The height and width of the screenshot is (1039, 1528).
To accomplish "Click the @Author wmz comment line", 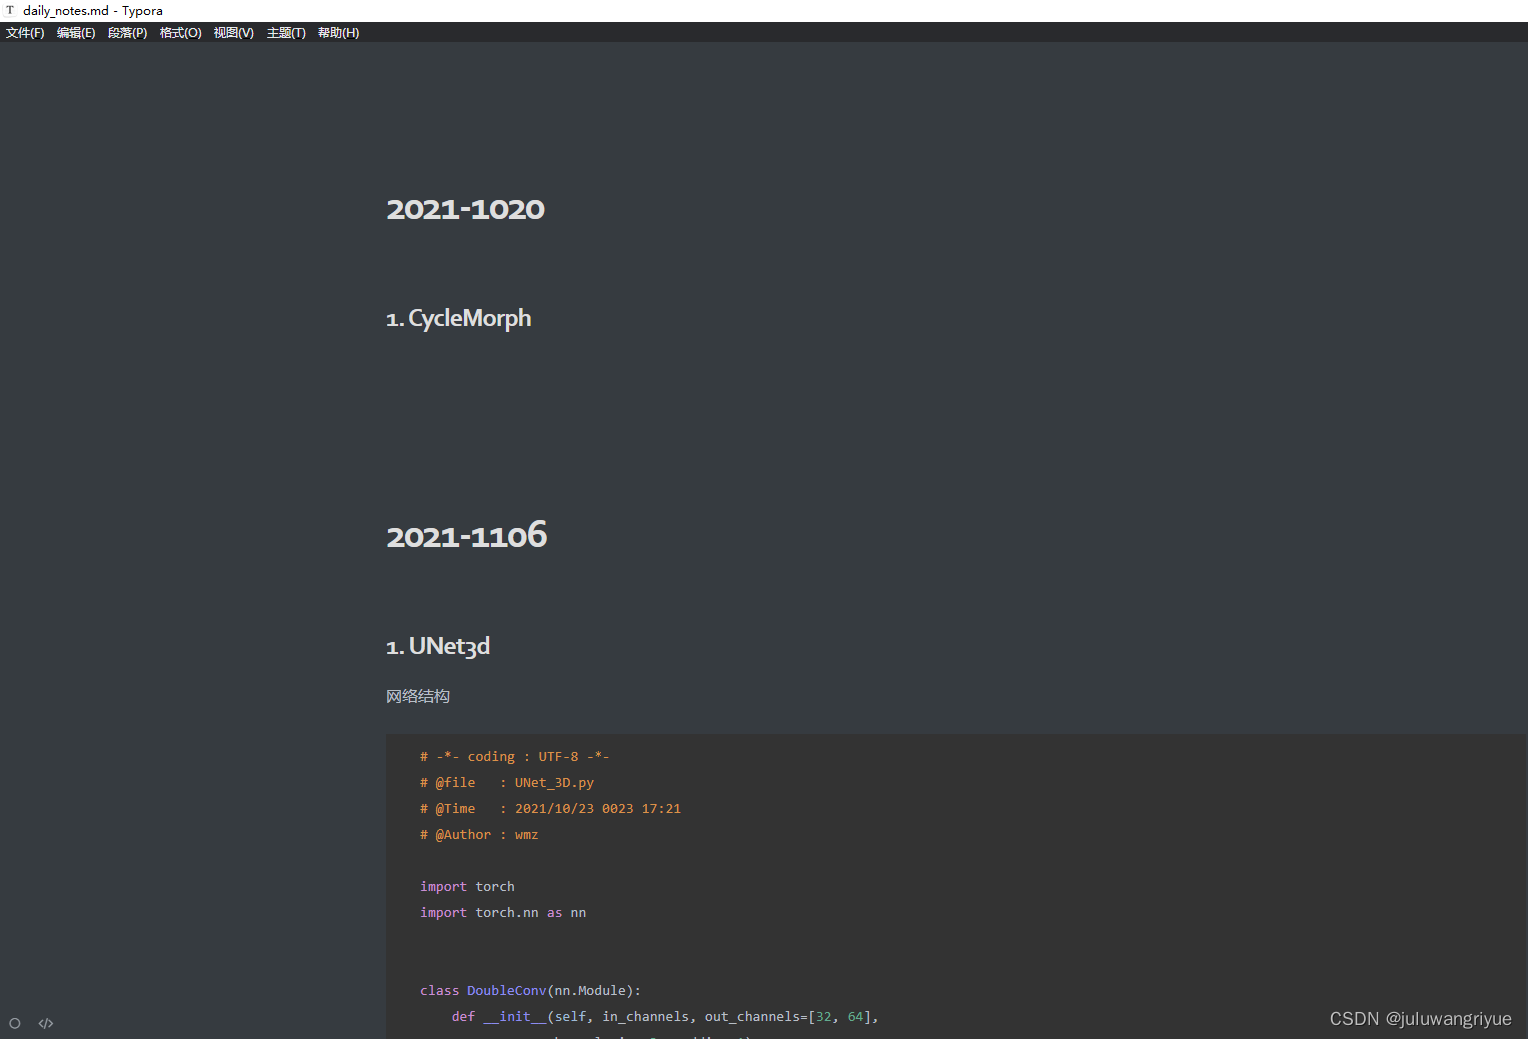I will 479,835.
